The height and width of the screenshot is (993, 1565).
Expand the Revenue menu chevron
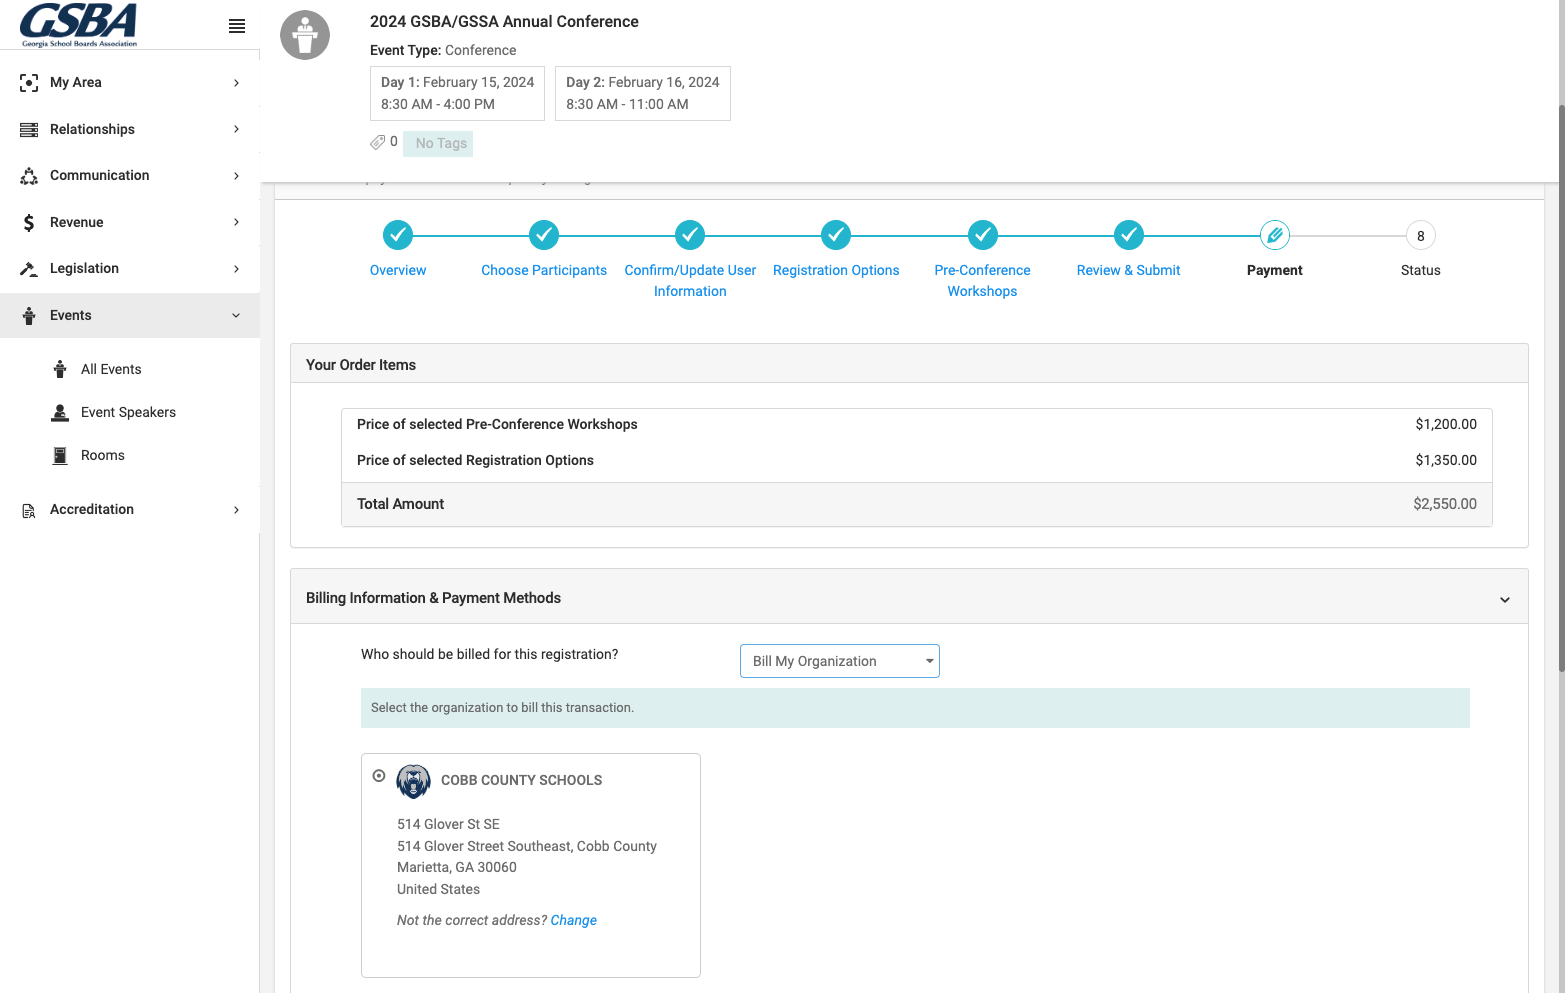236,222
